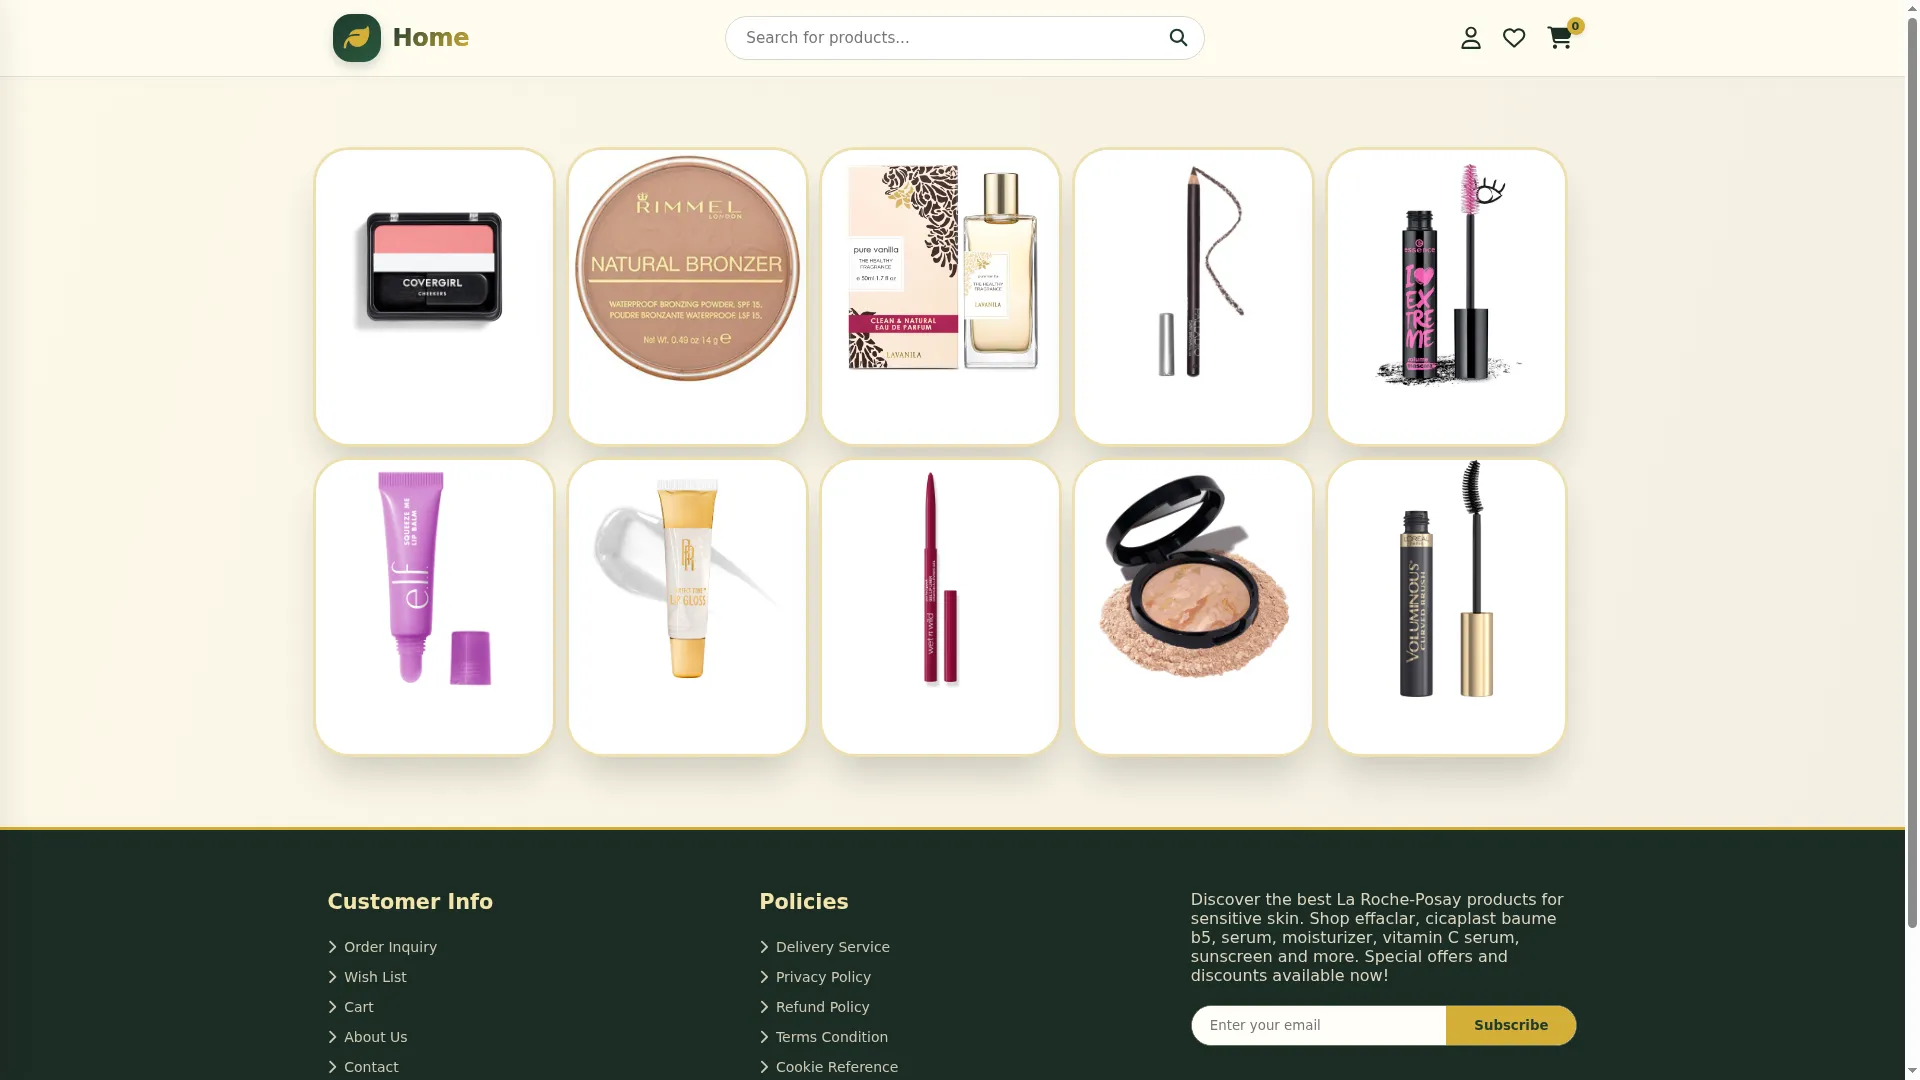Open Terms Condition link
Image resolution: width=1920 pixels, height=1080 pixels.
pyautogui.click(x=831, y=1037)
